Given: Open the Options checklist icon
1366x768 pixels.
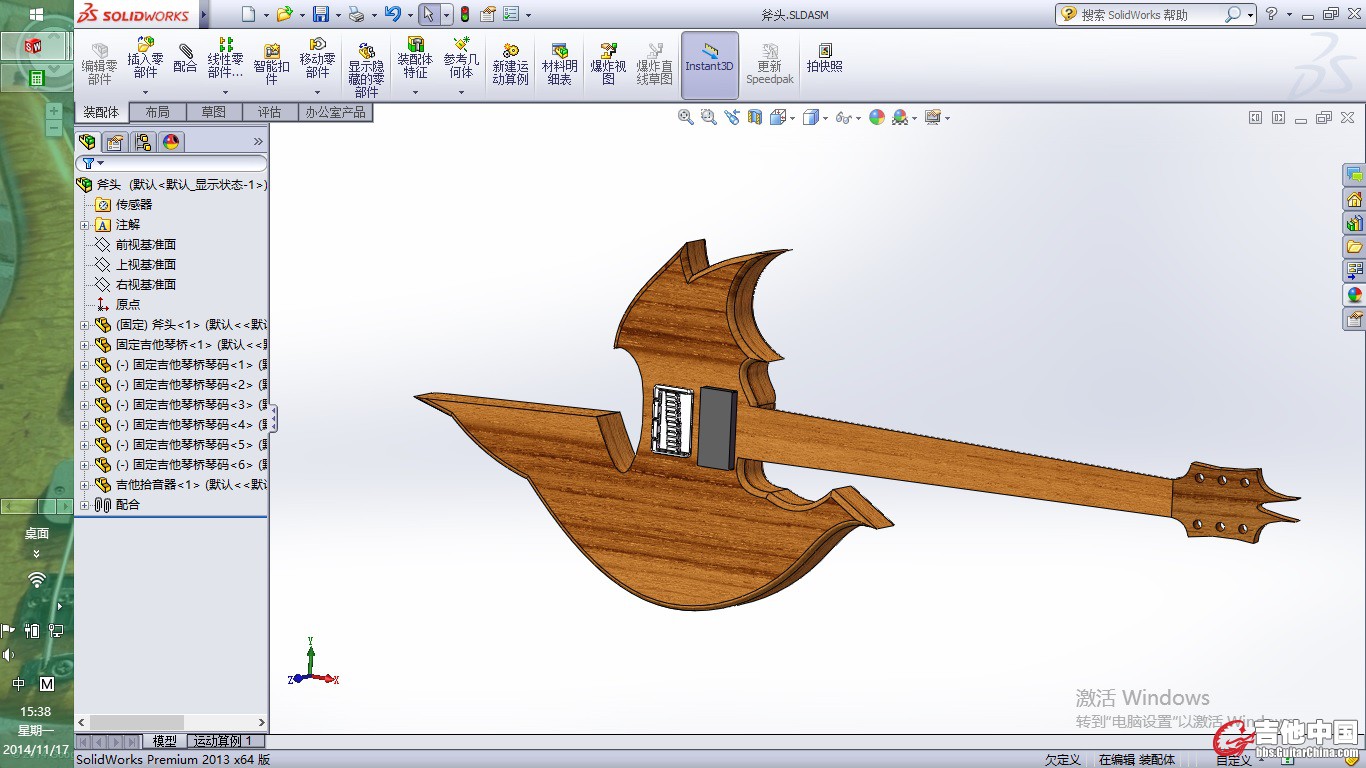Looking at the screenshot, I should coord(511,14).
